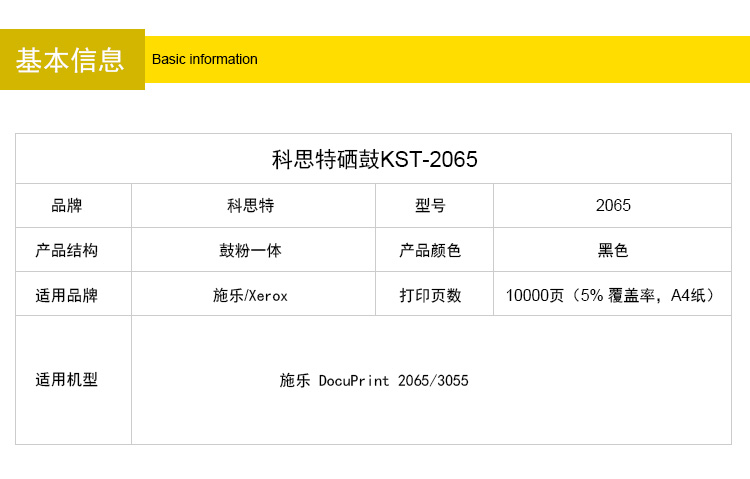Viewport: 750px width, 479px height.
Task: Select the word DocuPrint in compatible models
Action: coord(354,381)
